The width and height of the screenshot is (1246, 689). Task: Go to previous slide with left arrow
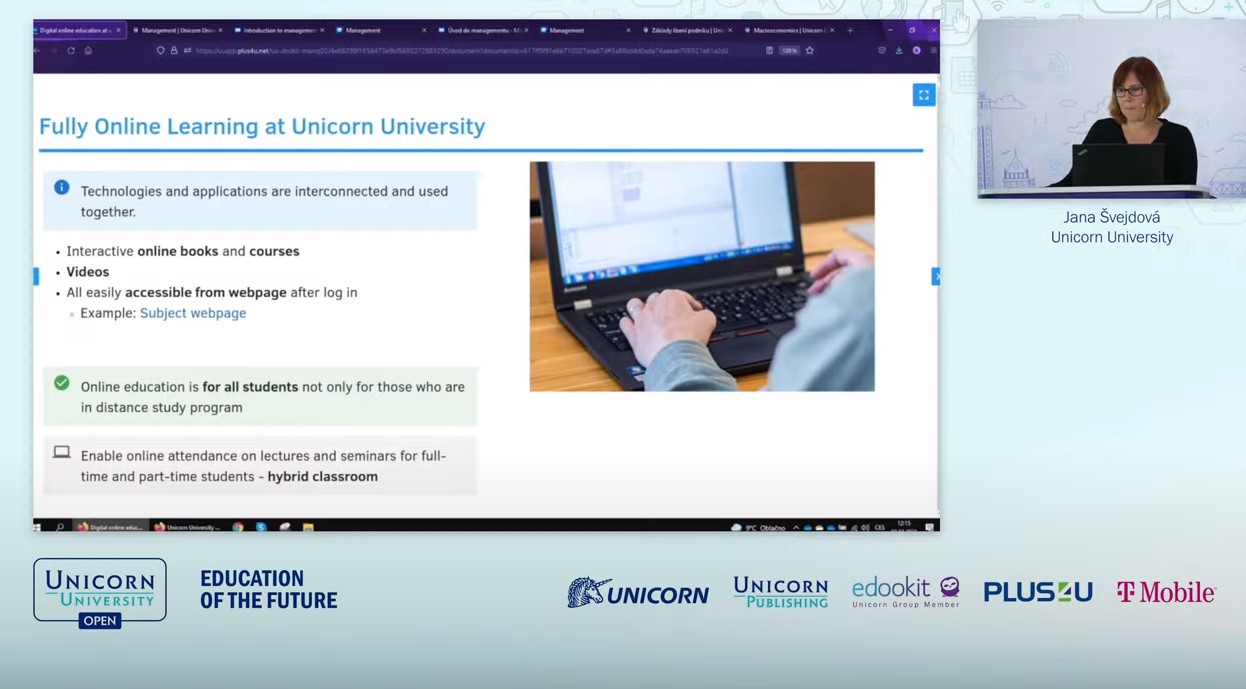coord(36,276)
